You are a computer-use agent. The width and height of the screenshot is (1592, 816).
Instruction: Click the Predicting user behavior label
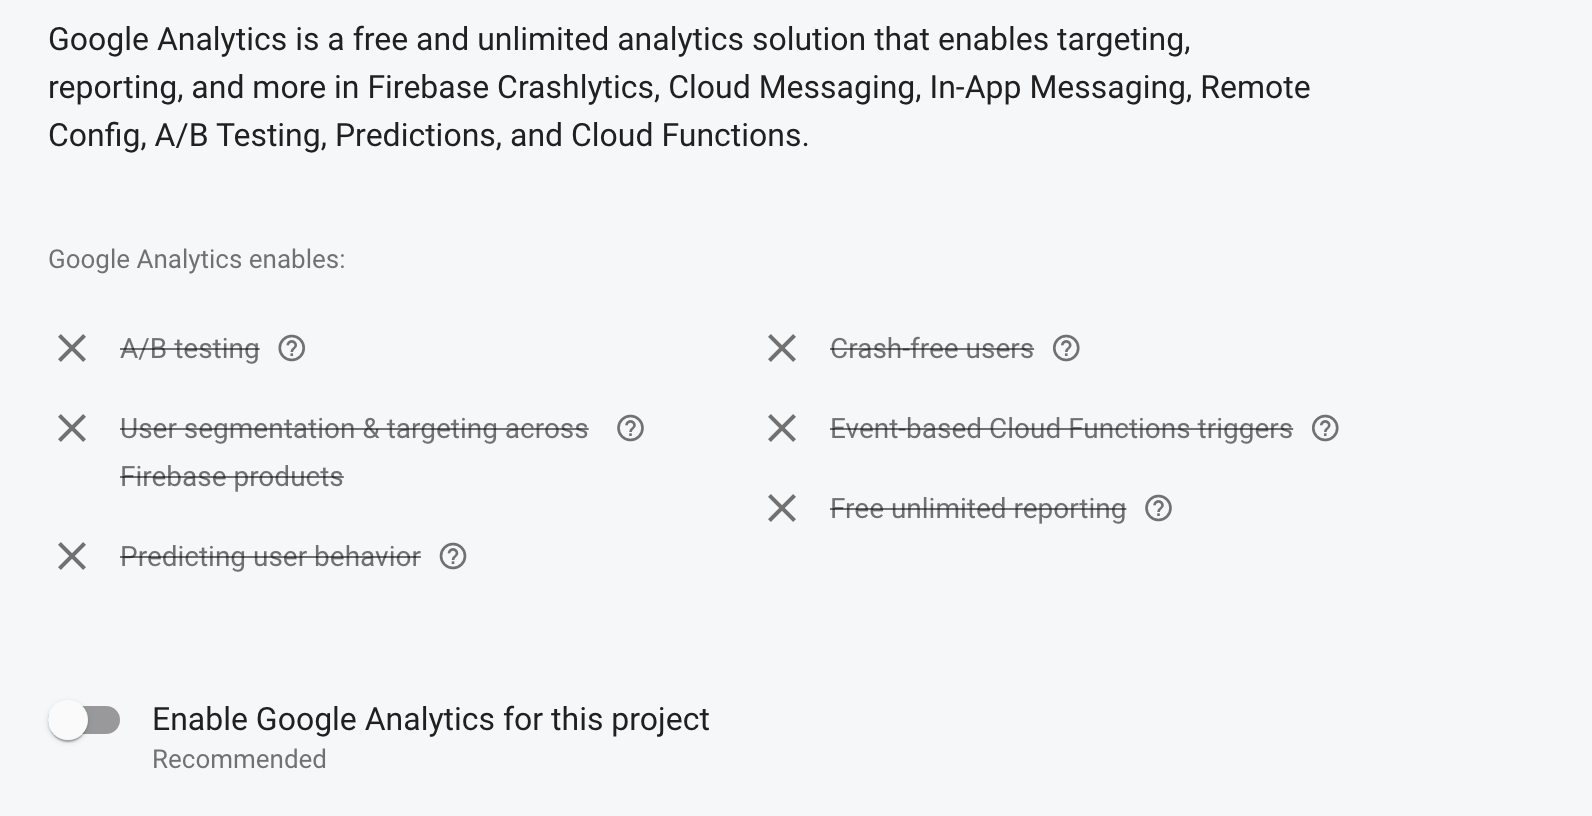(270, 556)
